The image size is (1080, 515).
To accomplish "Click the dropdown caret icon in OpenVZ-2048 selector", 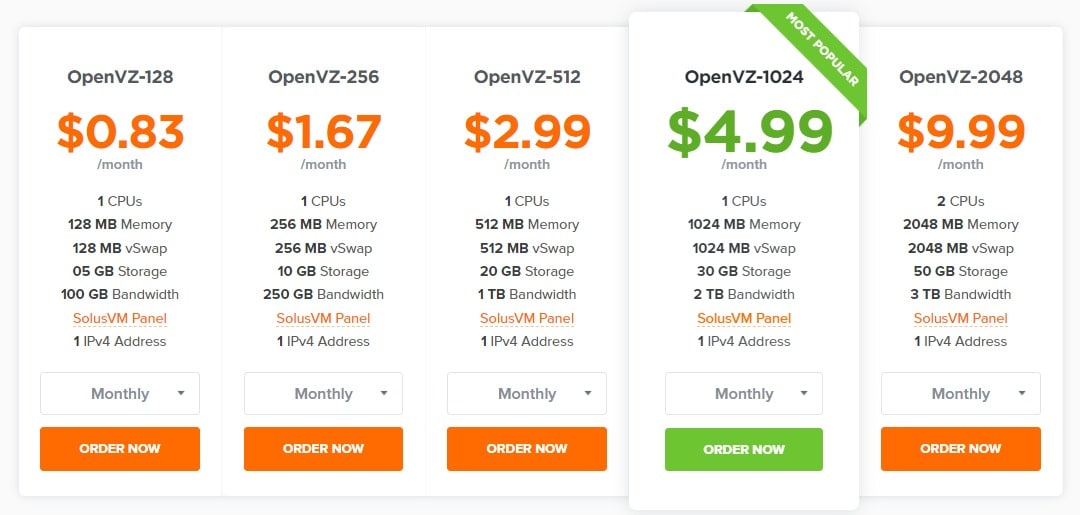I will point(1022,393).
